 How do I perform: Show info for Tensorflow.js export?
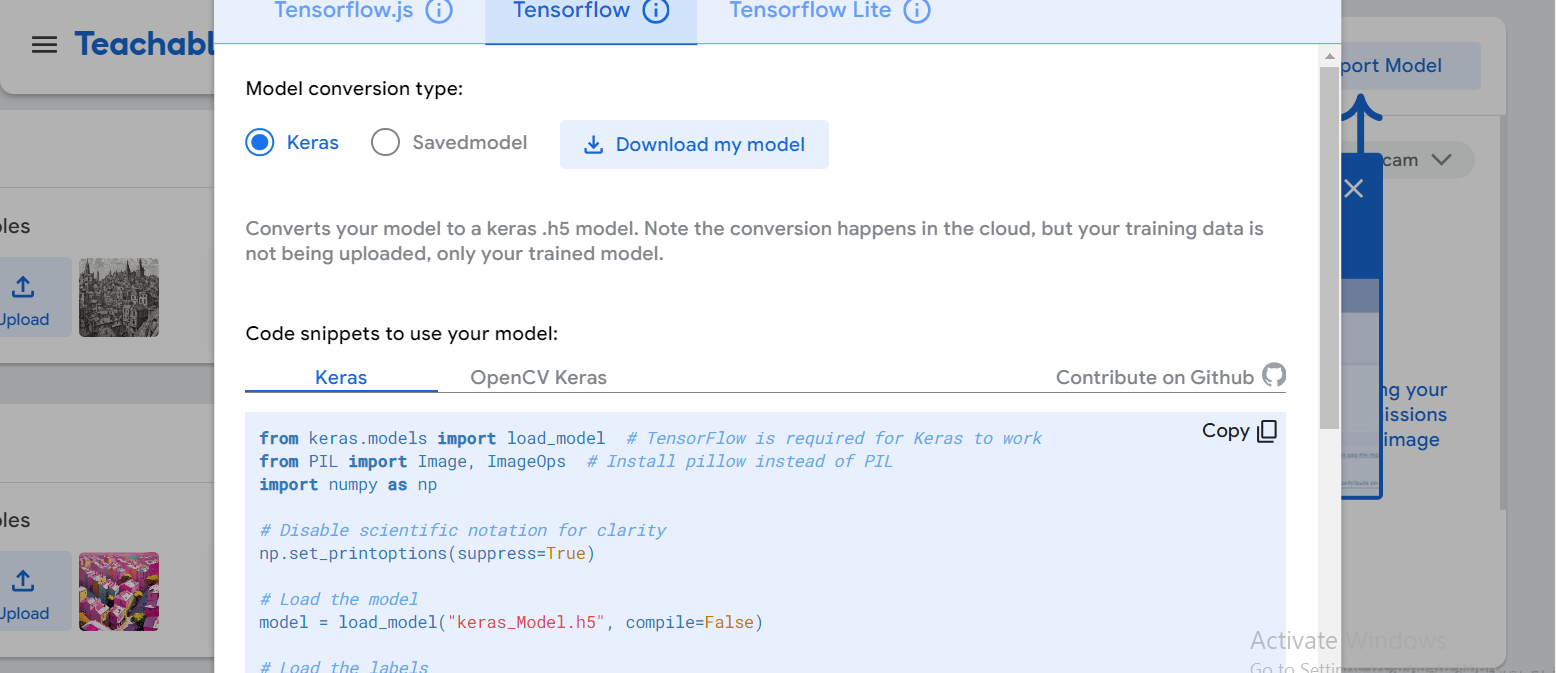pyautogui.click(x=439, y=11)
